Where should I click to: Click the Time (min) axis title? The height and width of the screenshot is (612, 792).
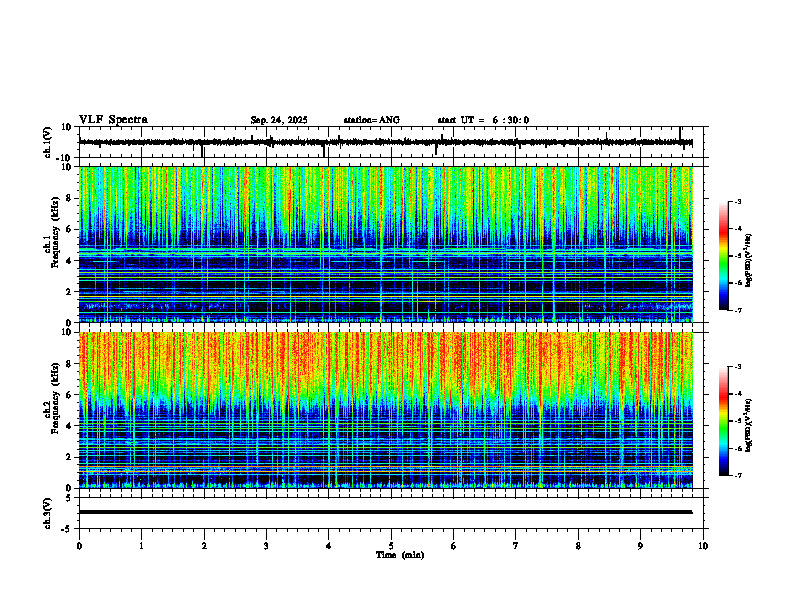point(400,555)
